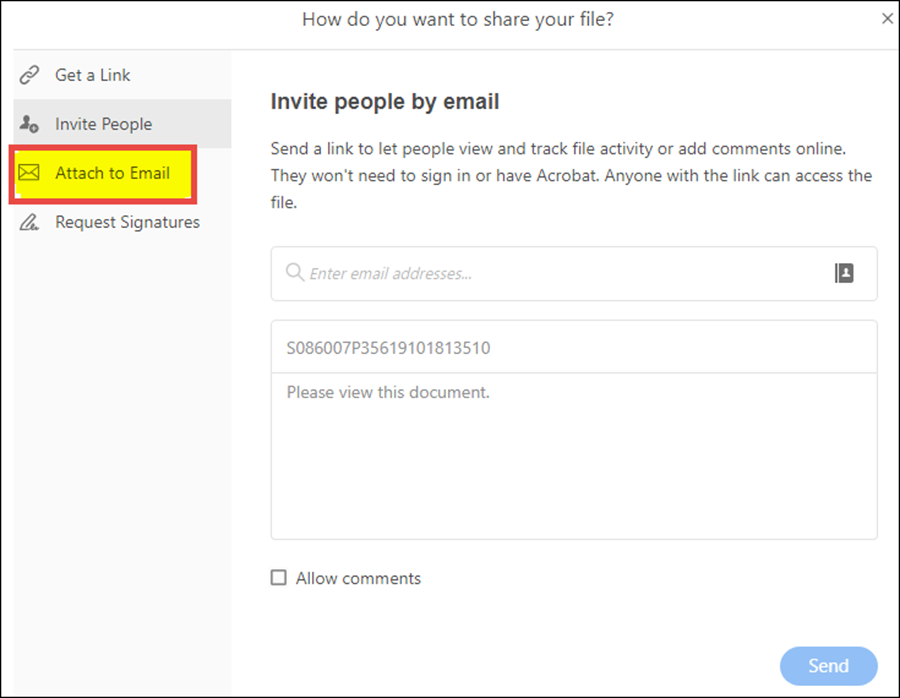Click the magnifier icon in email field
900x698 pixels.
click(x=294, y=272)
